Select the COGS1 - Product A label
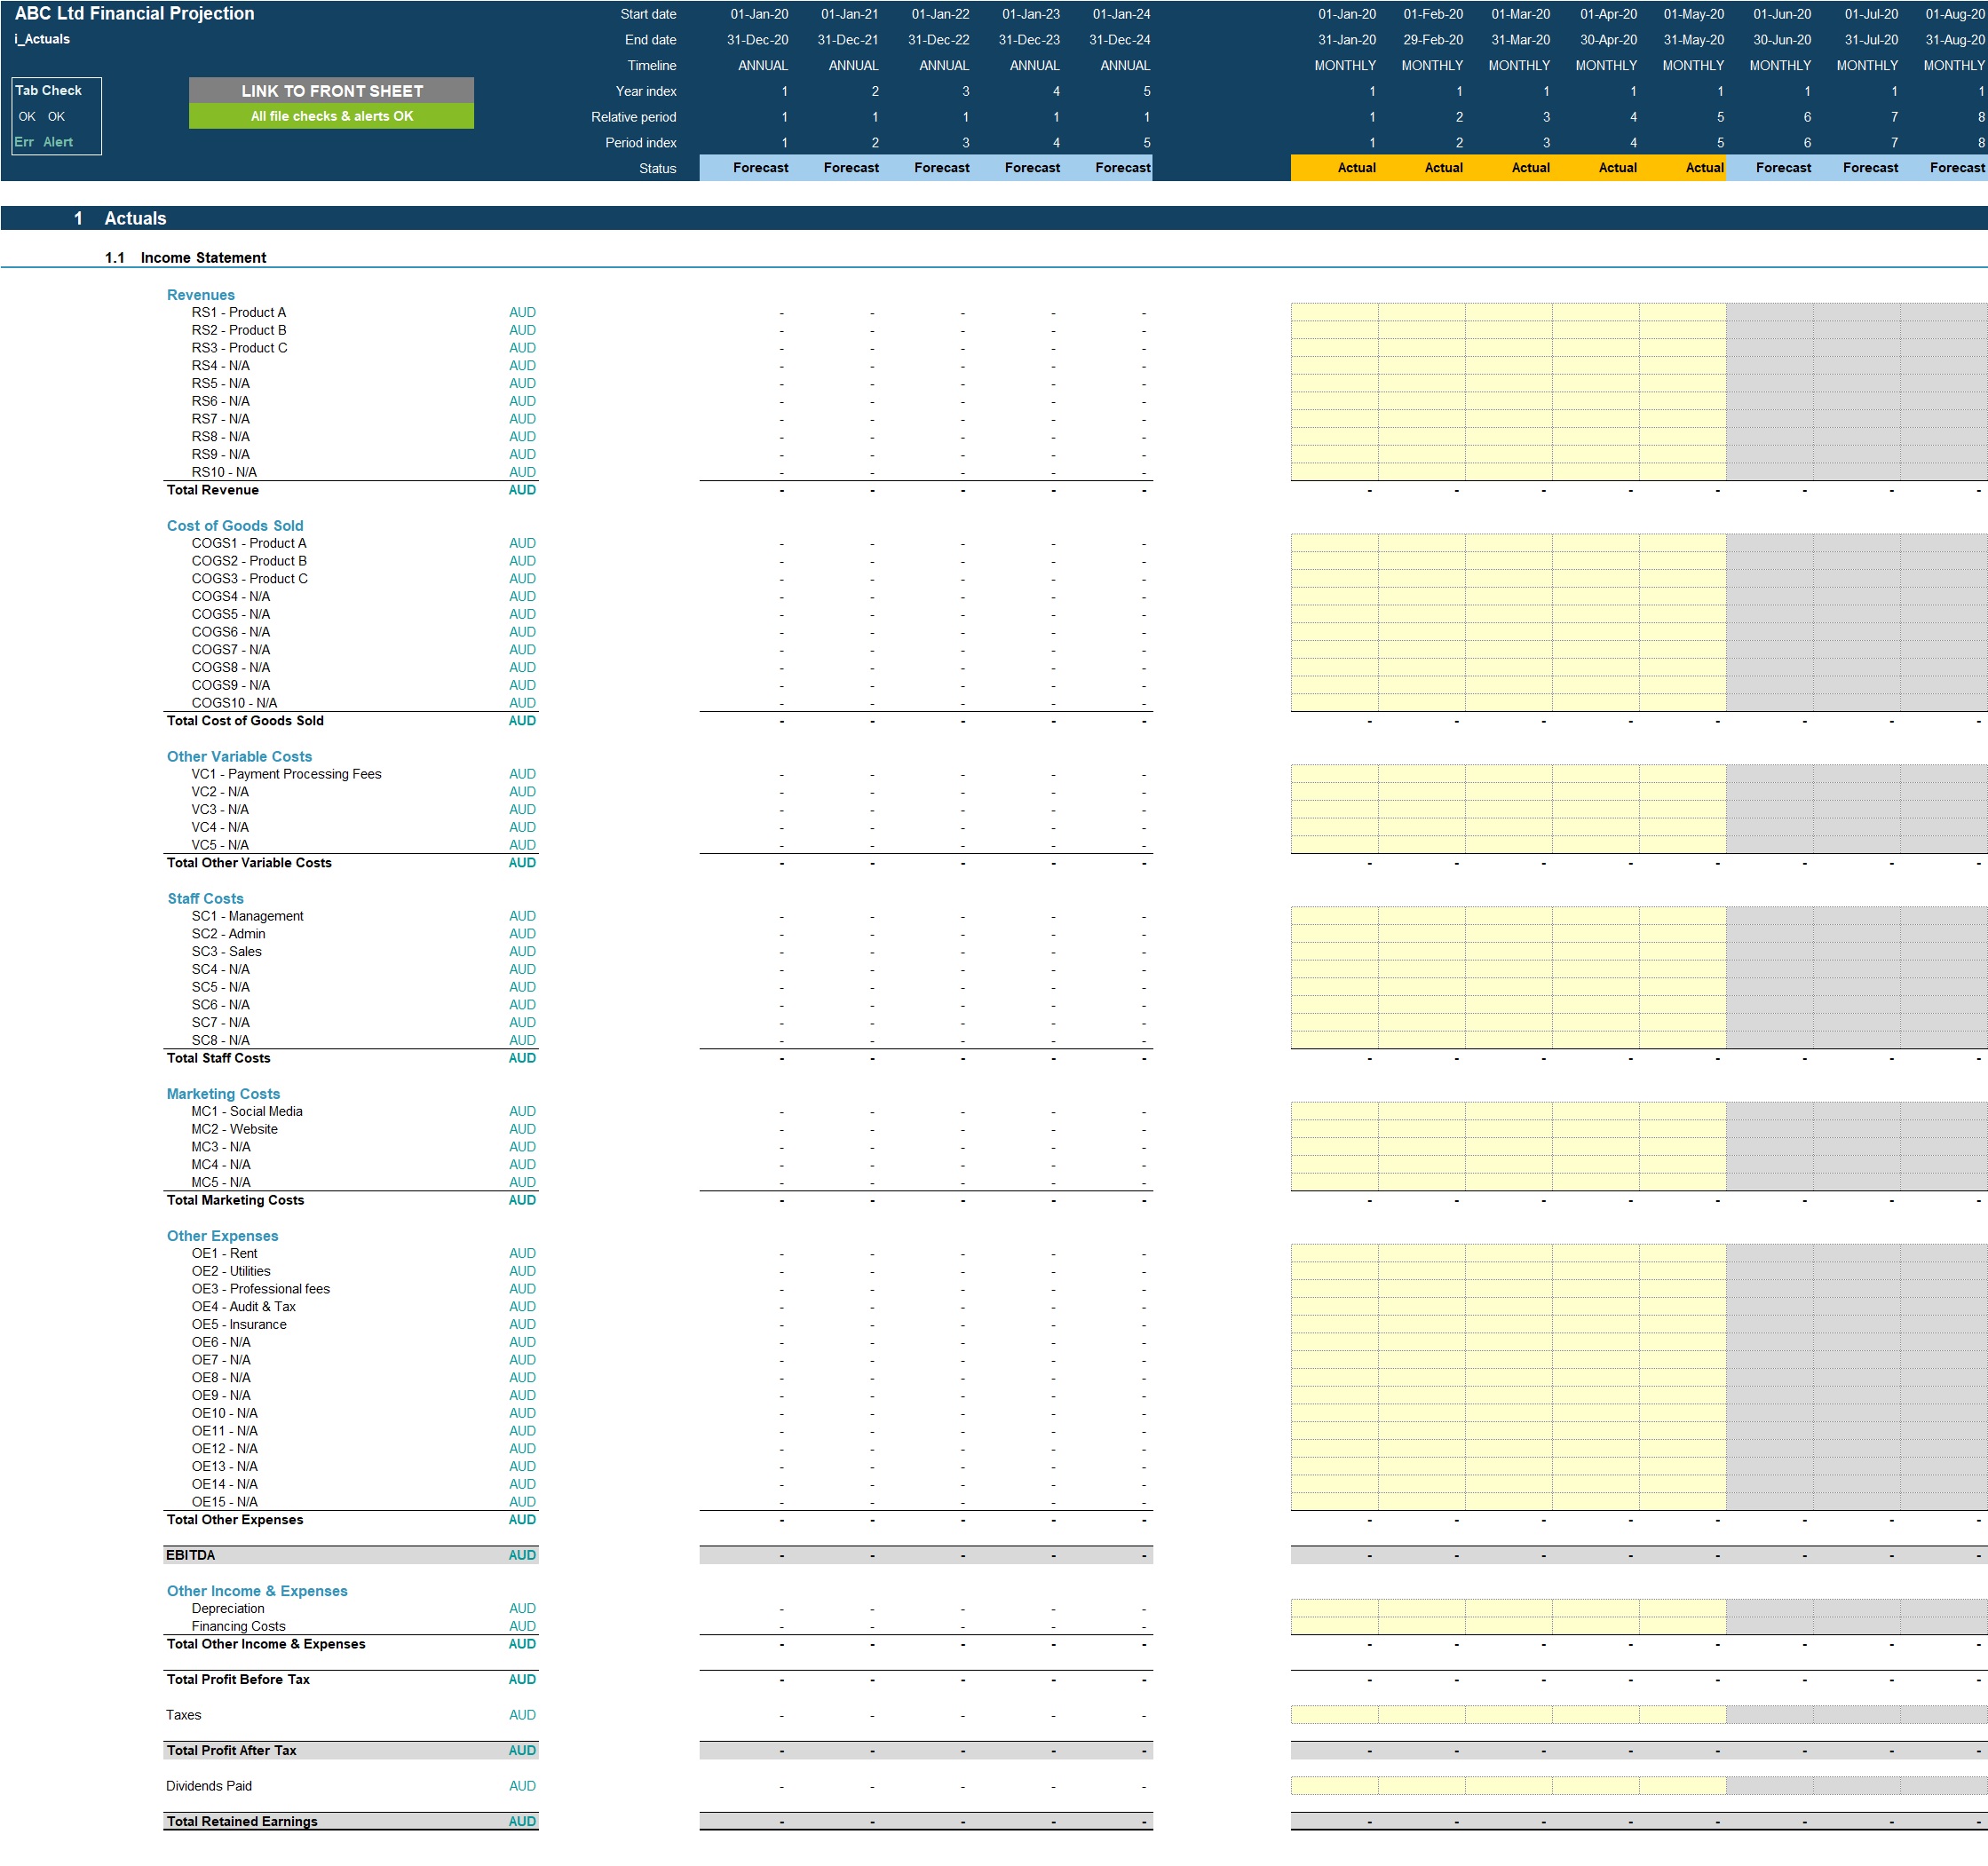 (249, 543)
